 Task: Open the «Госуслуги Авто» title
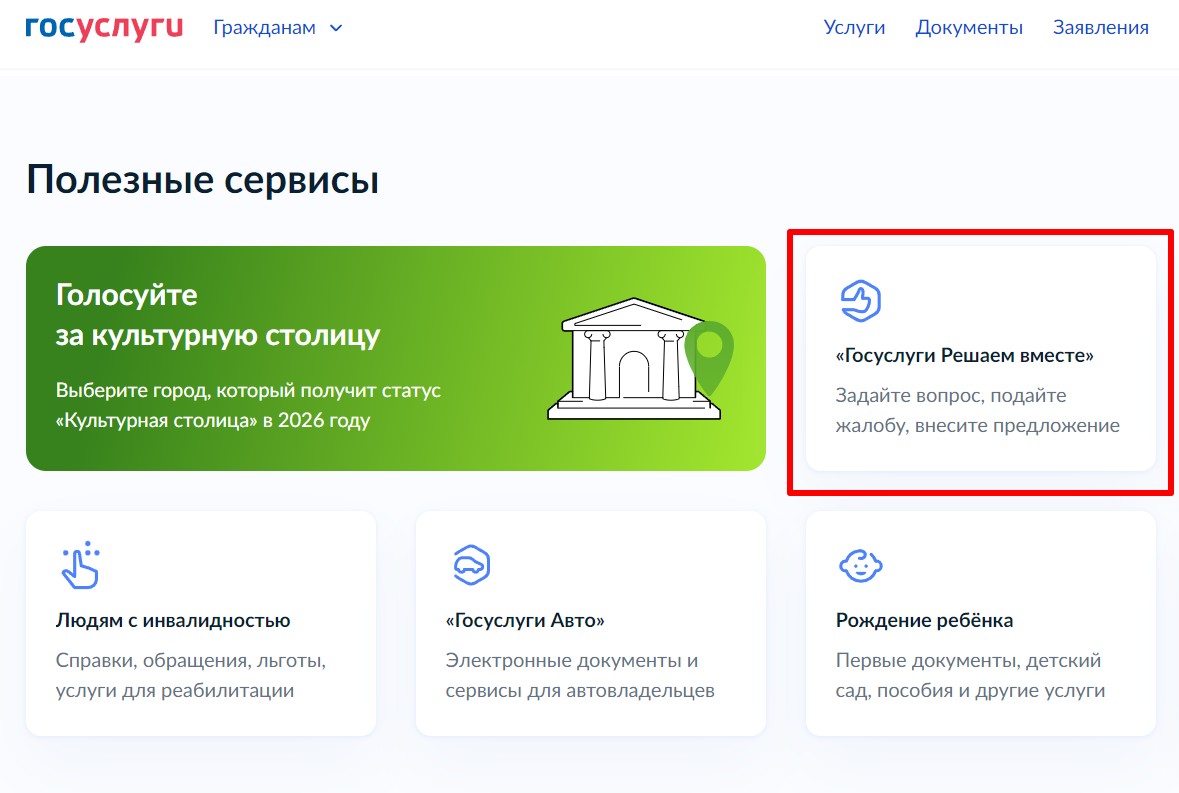click(525, 620)
